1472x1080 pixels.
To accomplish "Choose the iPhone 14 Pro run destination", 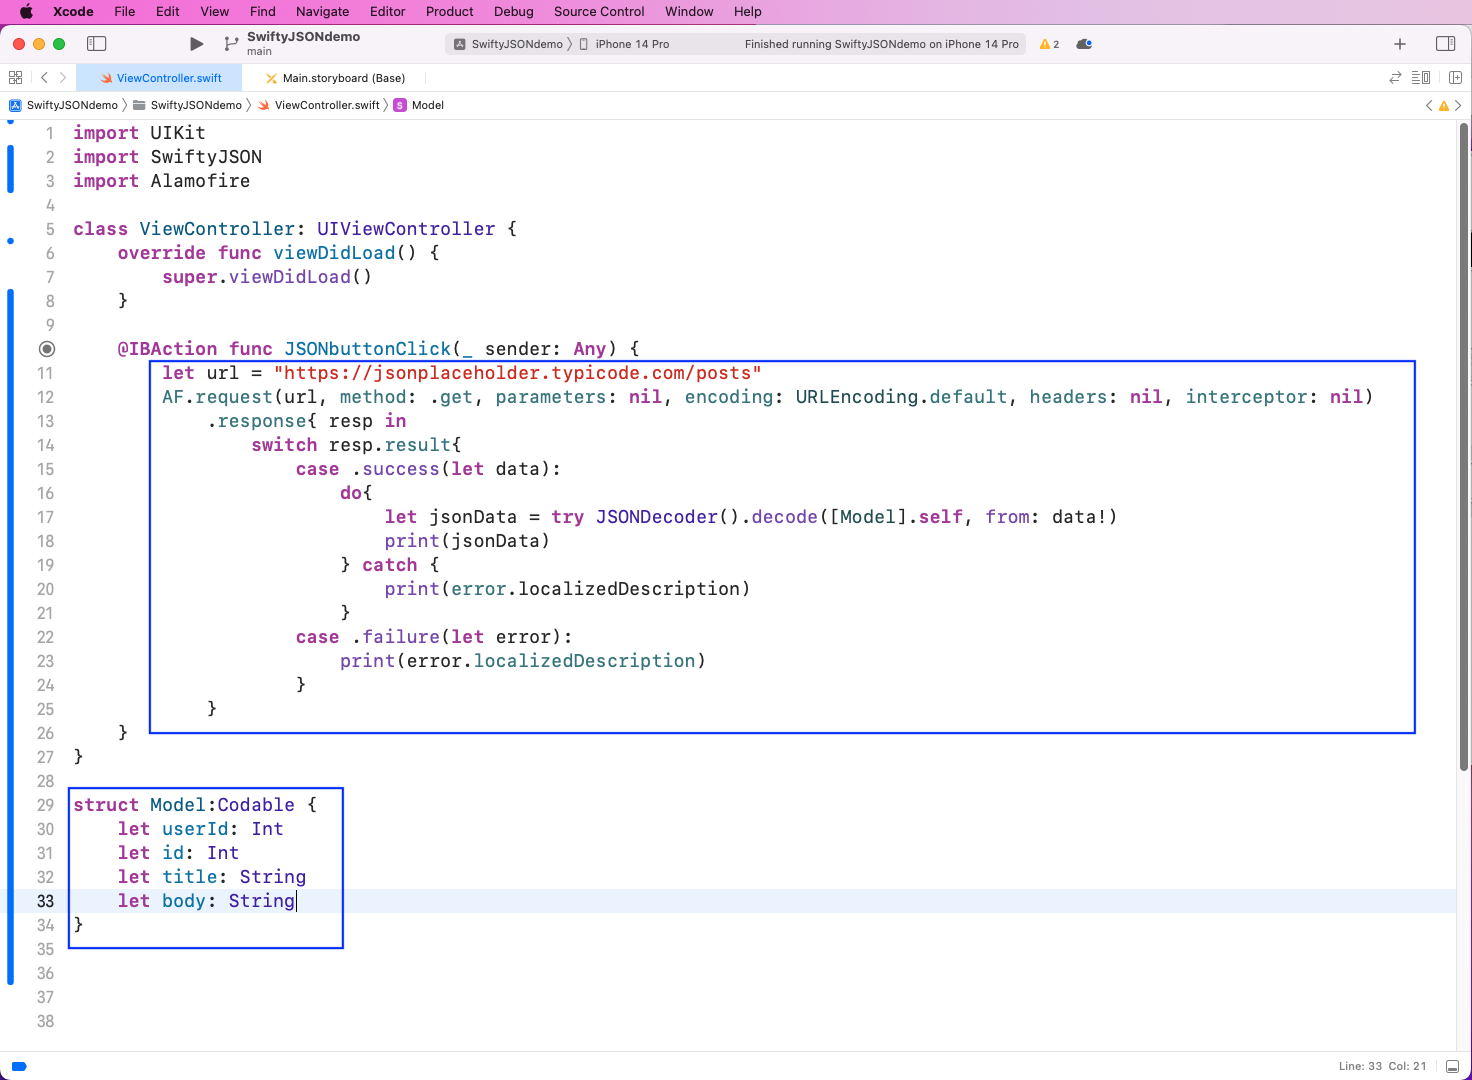I will (625, 44).
